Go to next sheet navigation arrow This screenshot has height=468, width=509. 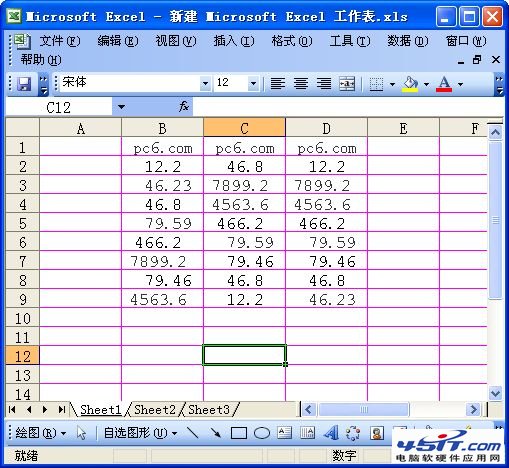tap(45, 409)
